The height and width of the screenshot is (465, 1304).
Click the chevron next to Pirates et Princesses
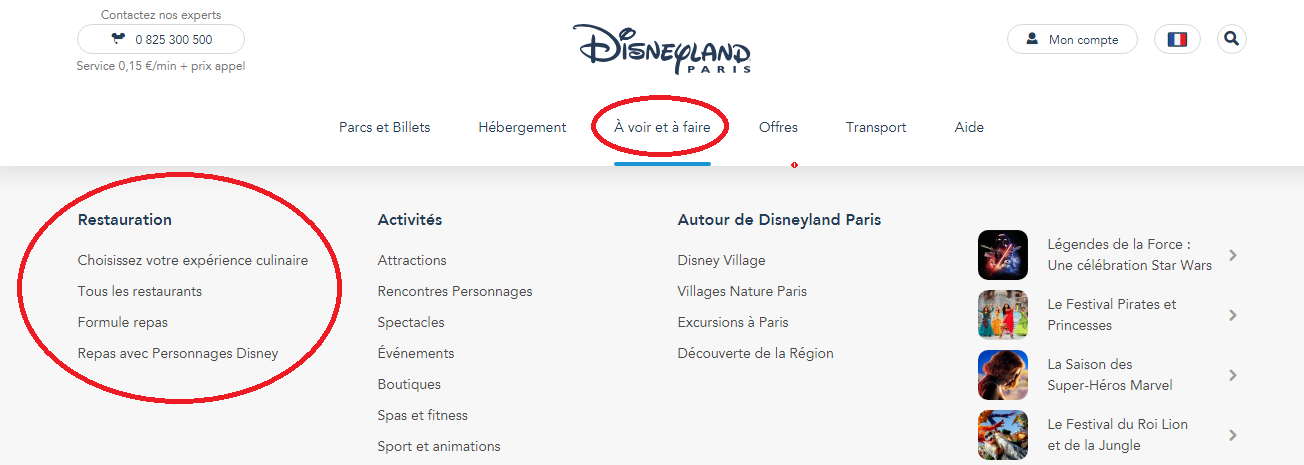(x=1233, y=315)
